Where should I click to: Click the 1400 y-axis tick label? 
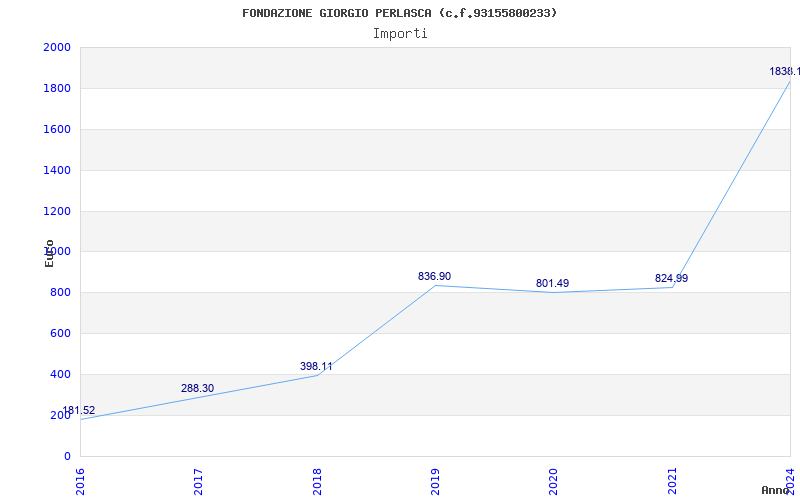coord(57,170)
